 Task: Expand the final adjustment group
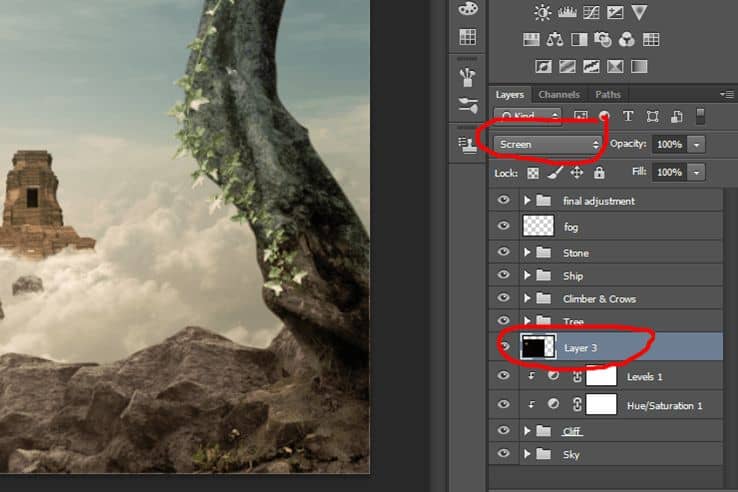pyautogui.click(x=527, y=201)
